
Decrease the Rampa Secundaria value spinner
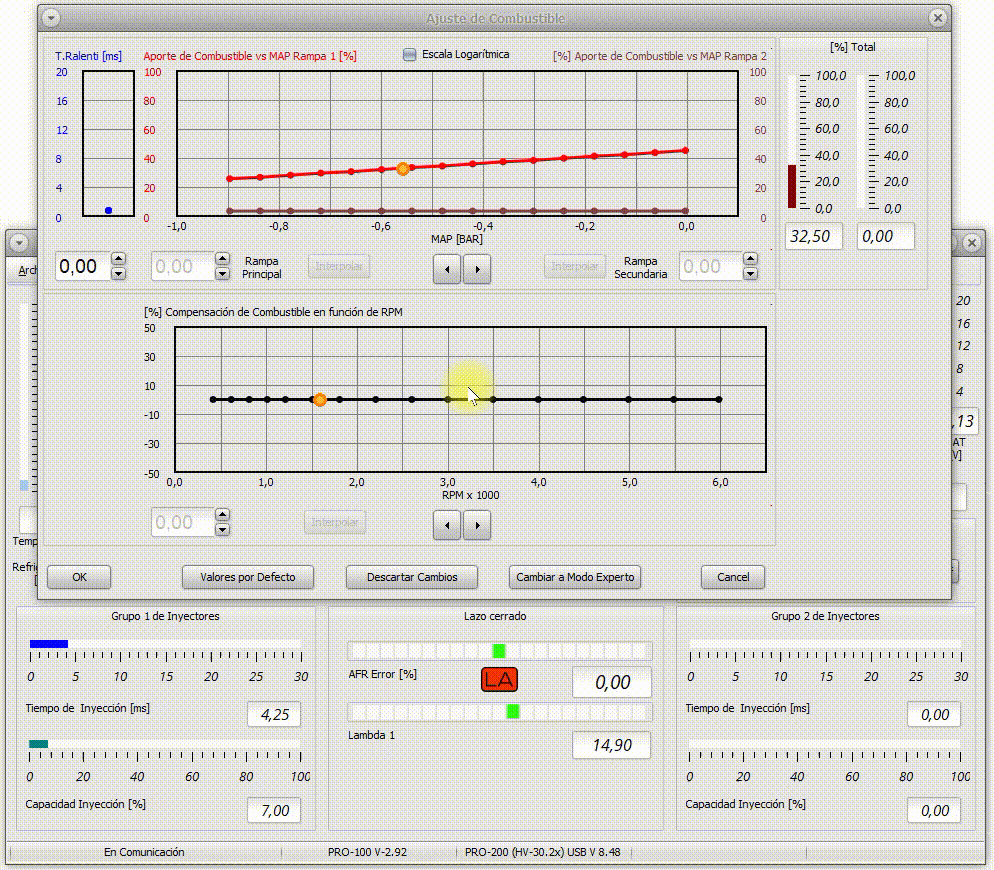pos(751,274)
